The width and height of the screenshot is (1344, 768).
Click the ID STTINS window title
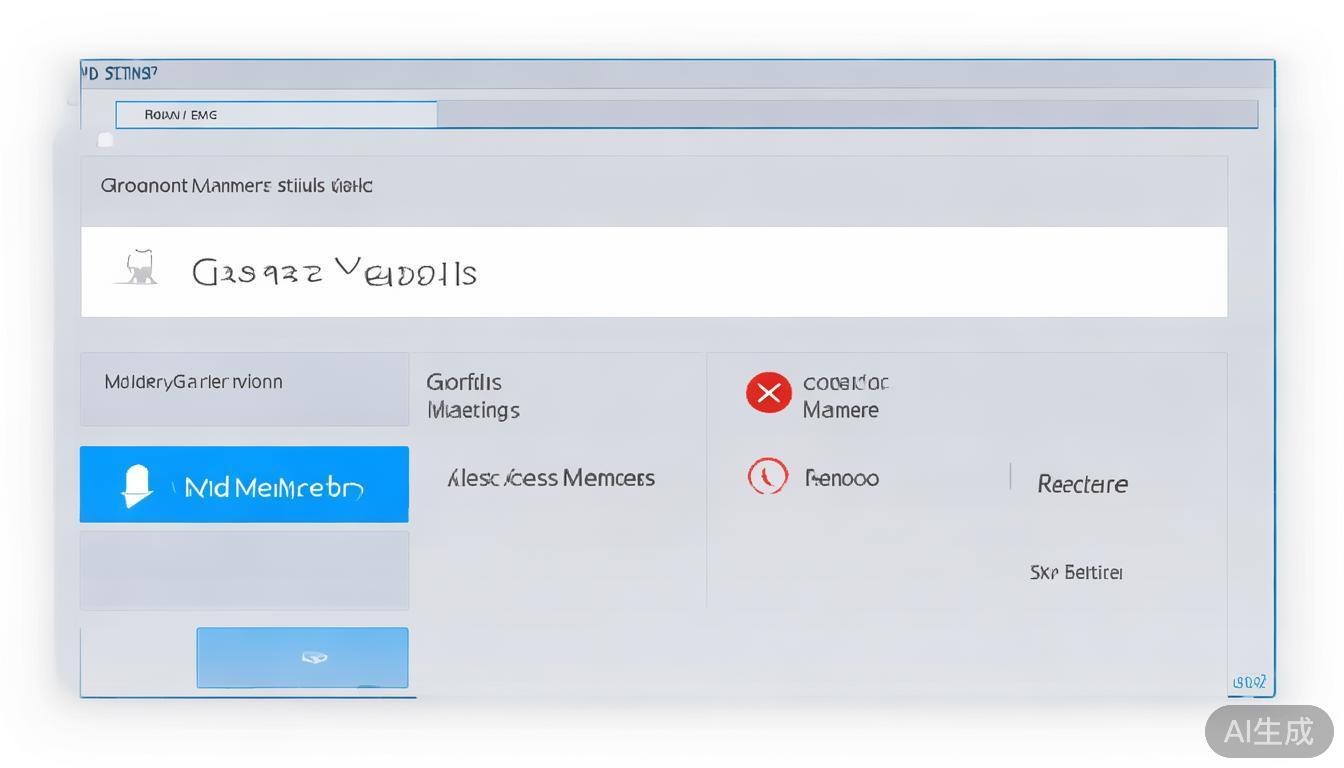point(119,74)
